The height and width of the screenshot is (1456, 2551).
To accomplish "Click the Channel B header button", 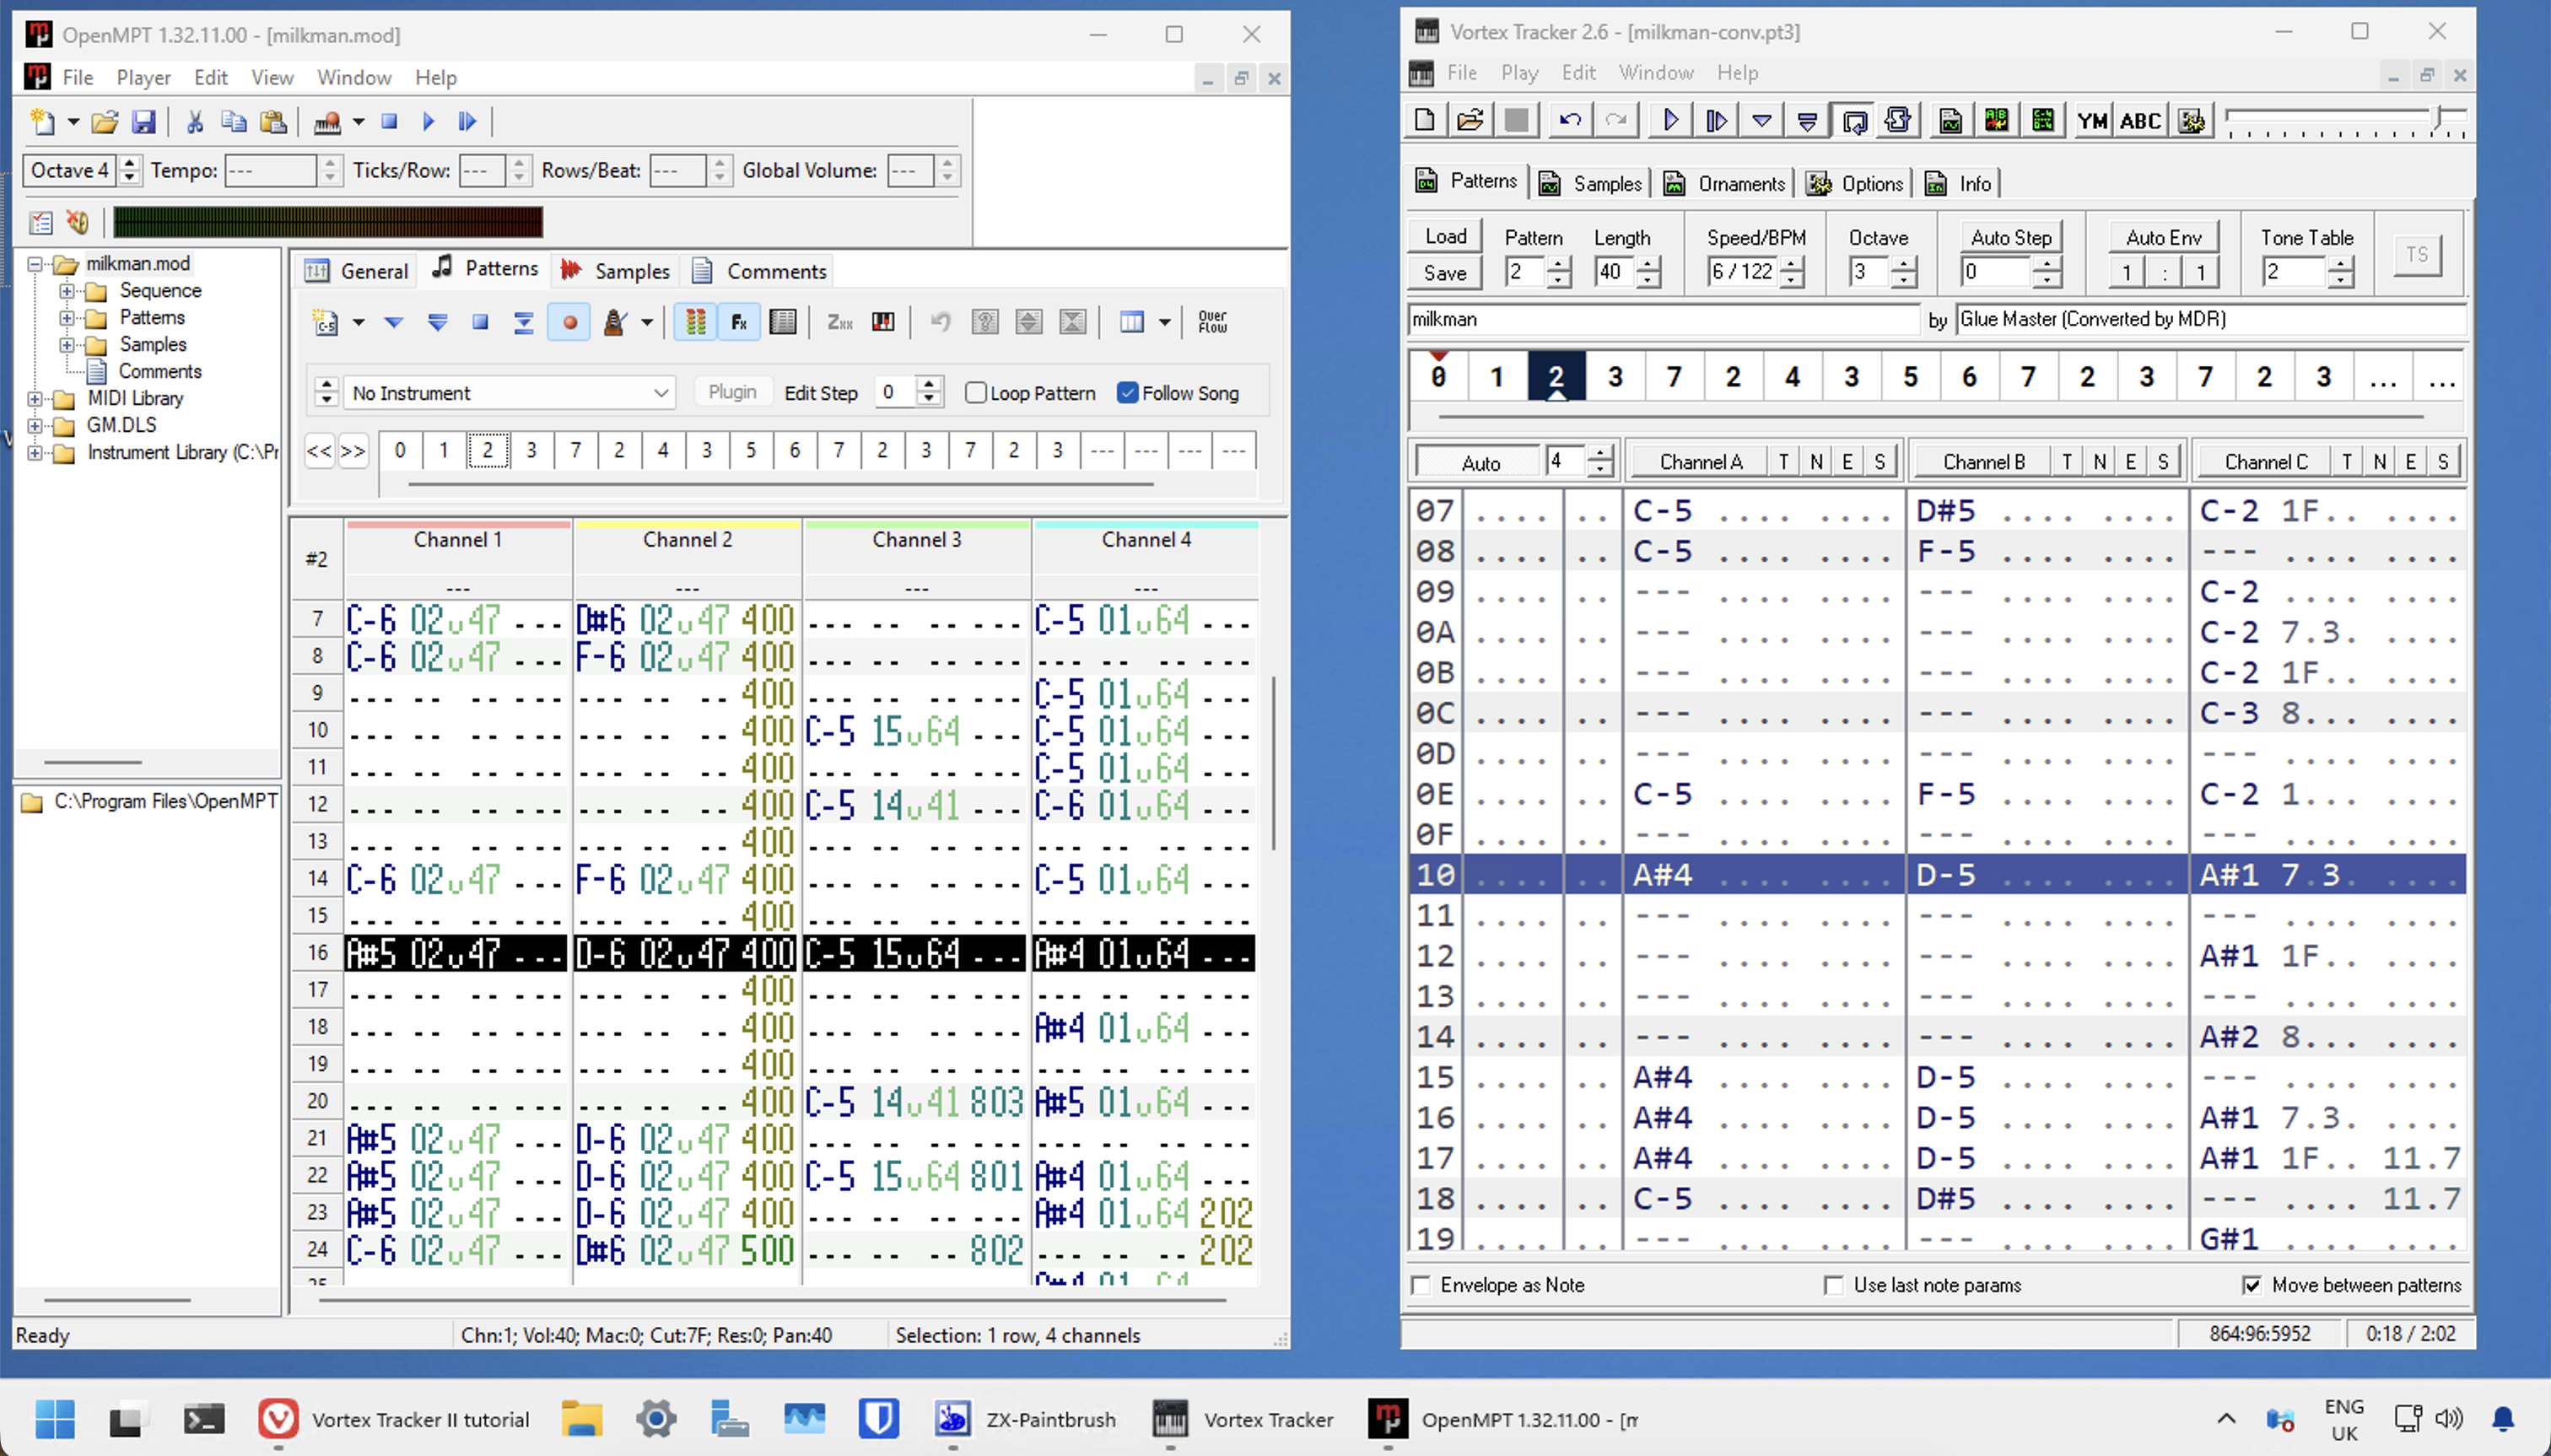I will tap(1984, 462).
